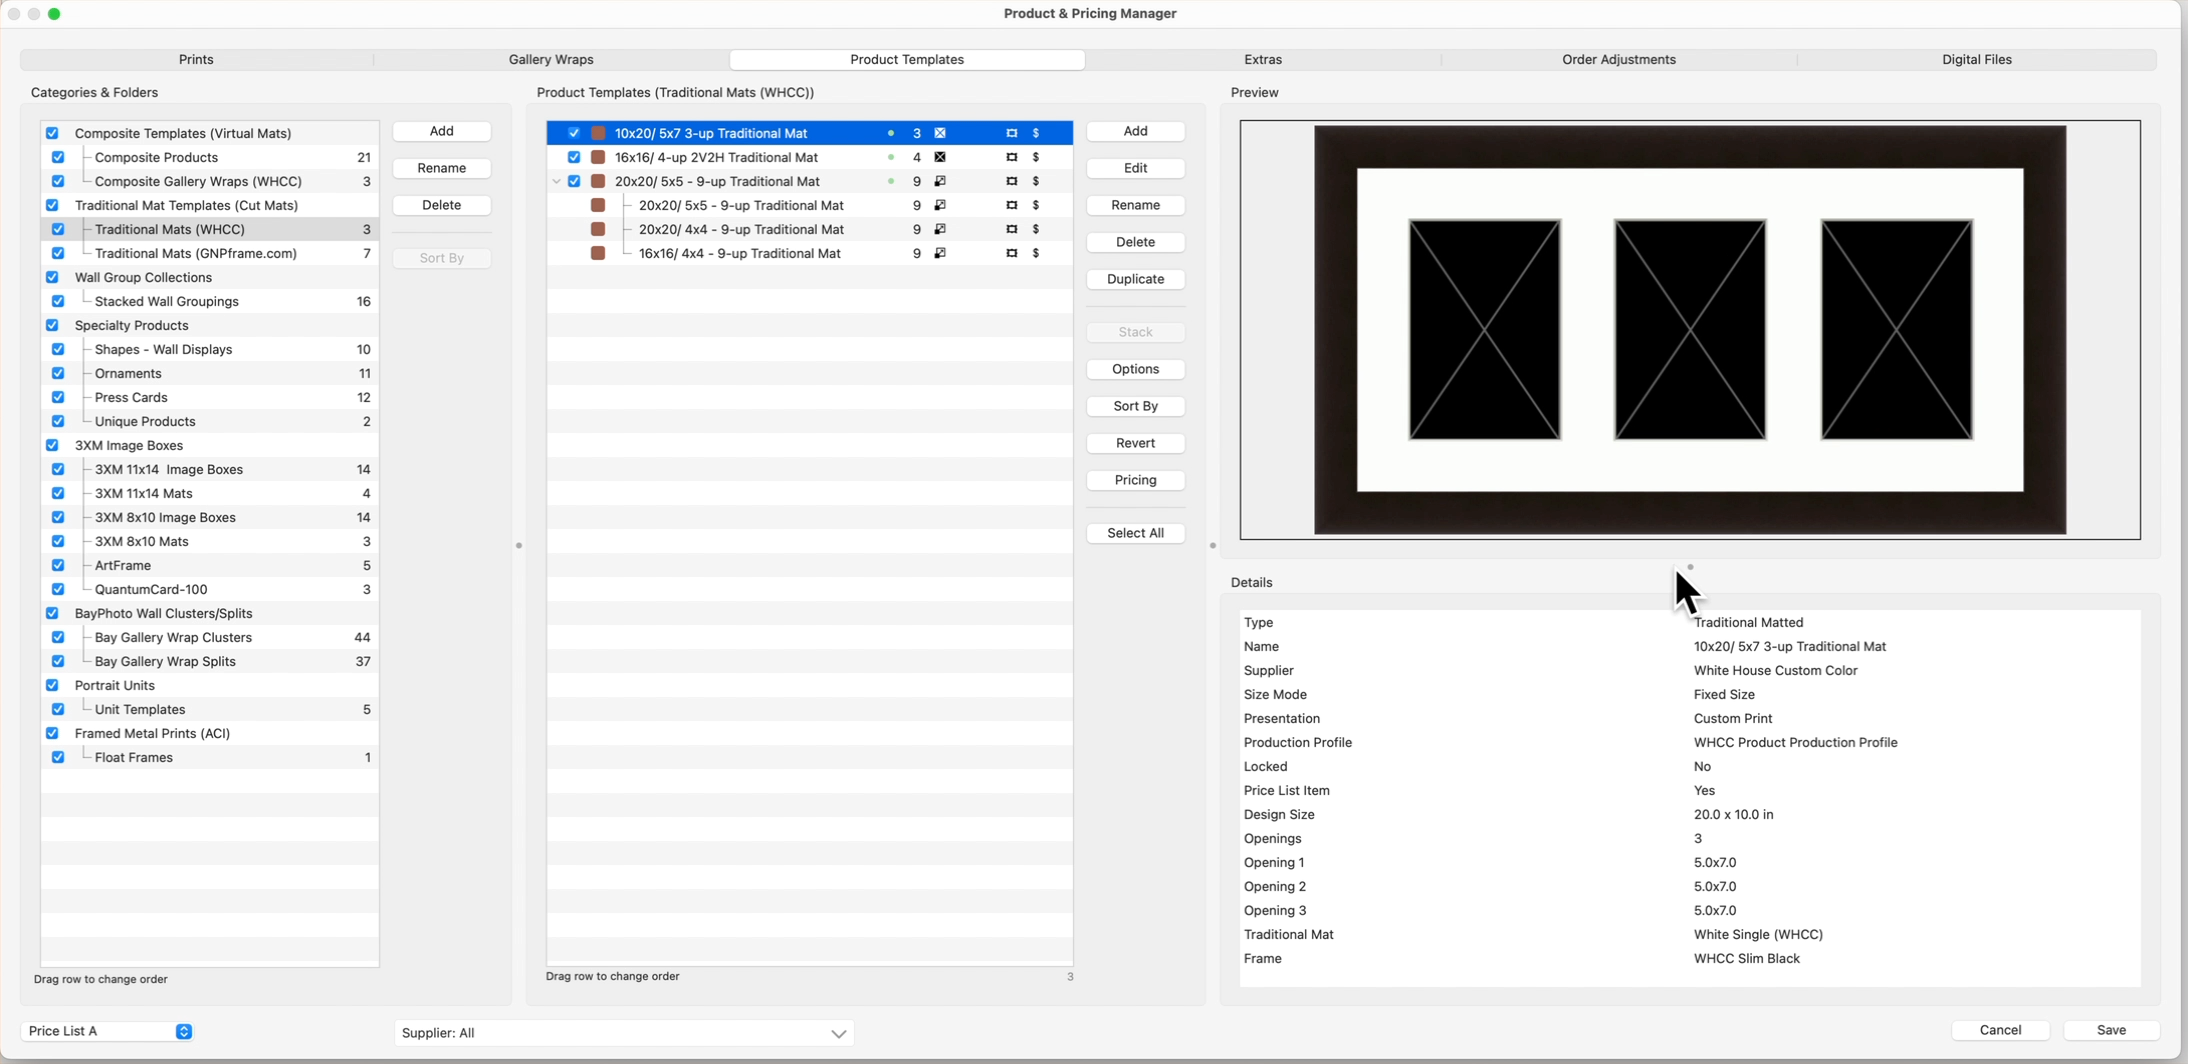2188x1064 pixels.
Task: Switch to the Gallery Wraps tab
Action: pyautogui.click(x=551, y=59)
